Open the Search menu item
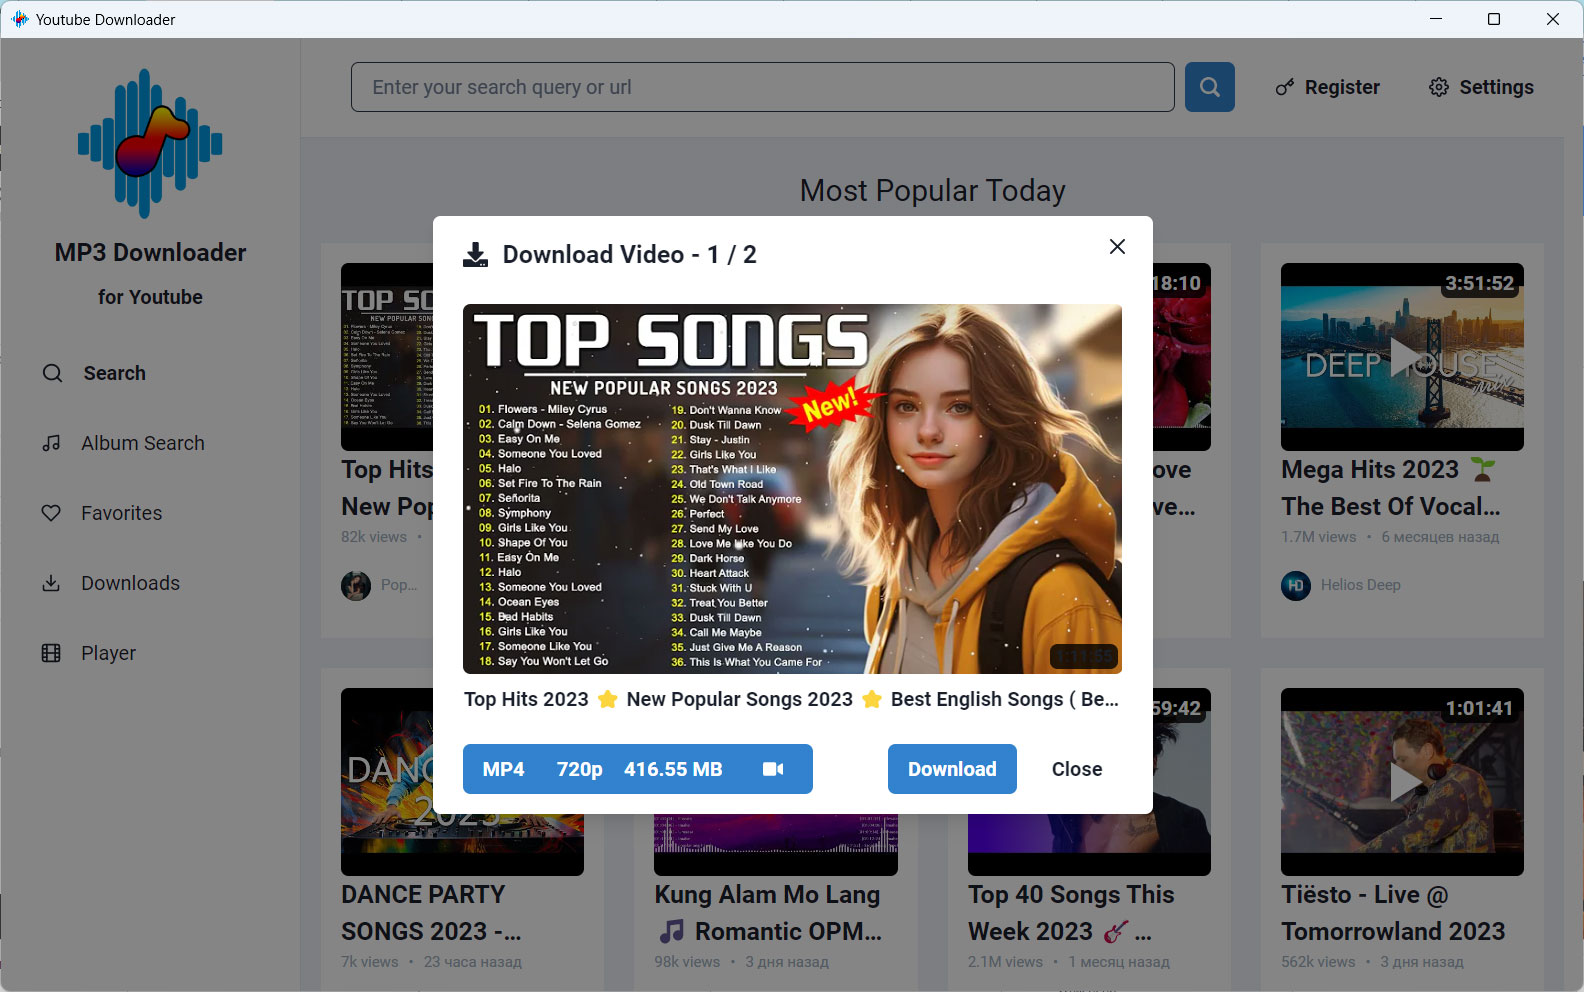The height and width of the screenshot is (992, 1584). [x=114, y=373]
